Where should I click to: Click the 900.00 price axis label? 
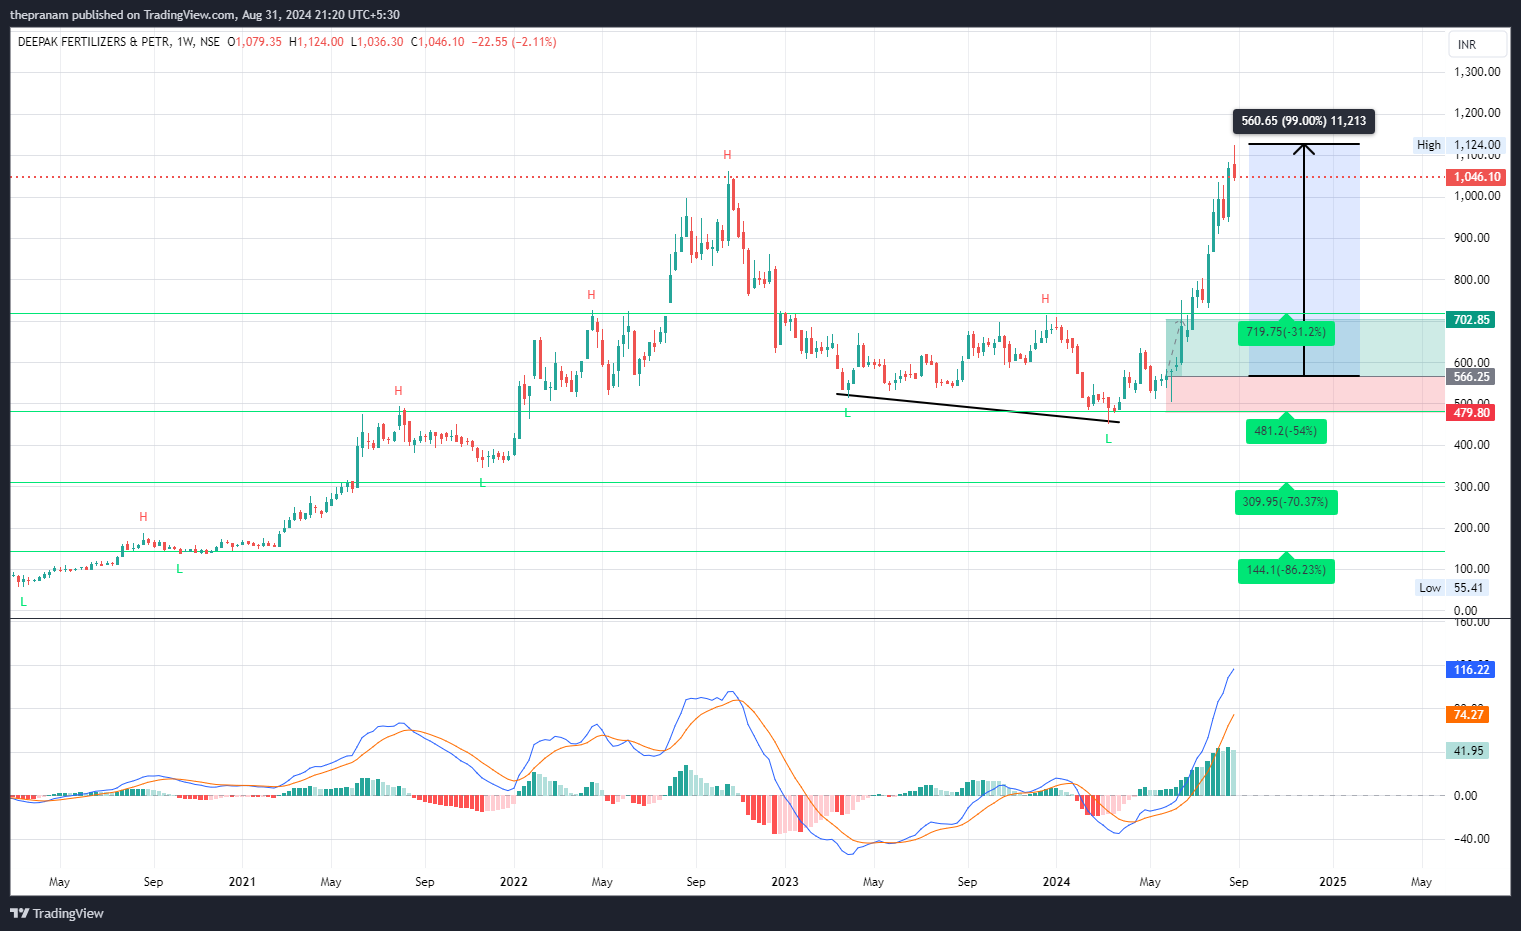1472,238
